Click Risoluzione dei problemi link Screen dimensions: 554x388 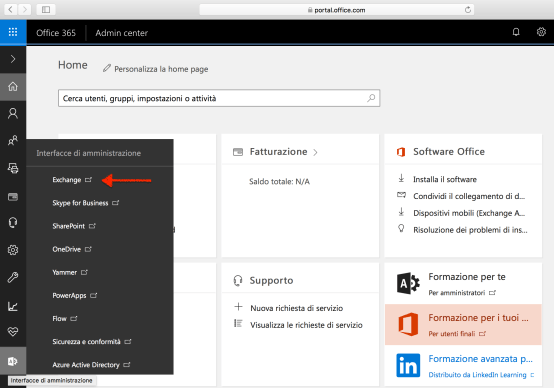click(470, 230)
